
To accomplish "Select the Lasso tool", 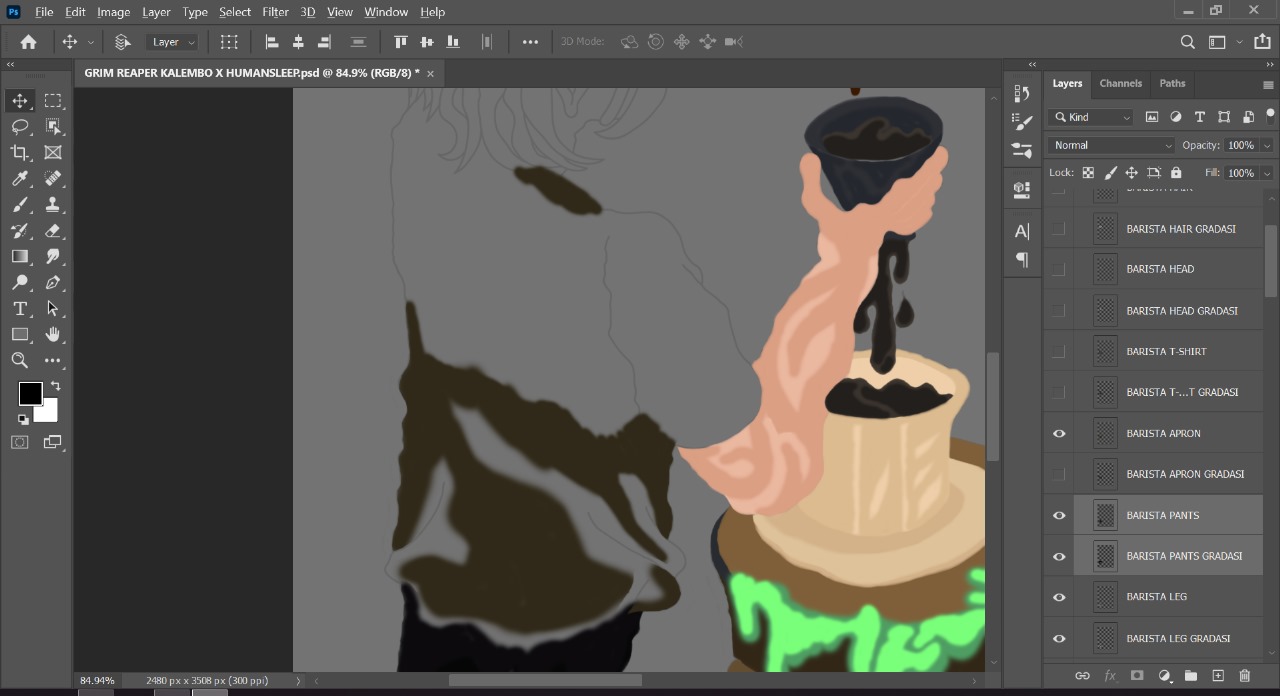I will (x=20, y=126).
